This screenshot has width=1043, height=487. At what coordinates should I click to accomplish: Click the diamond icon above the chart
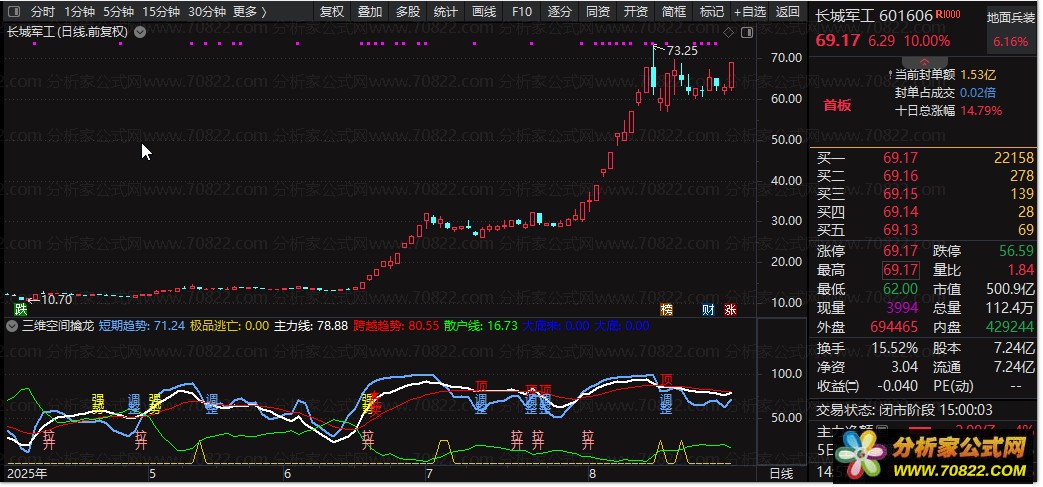point(728,33)
